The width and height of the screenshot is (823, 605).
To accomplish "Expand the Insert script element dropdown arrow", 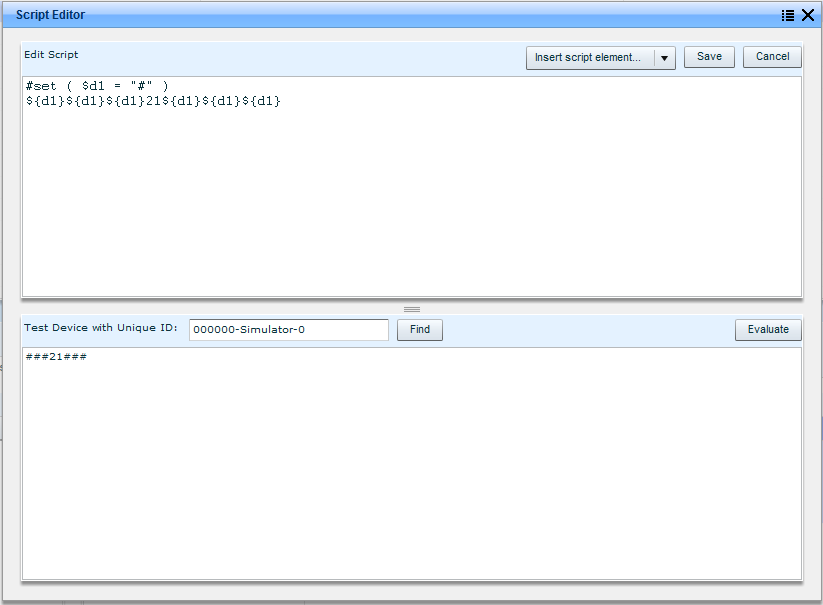I will (x=664, y=58).
